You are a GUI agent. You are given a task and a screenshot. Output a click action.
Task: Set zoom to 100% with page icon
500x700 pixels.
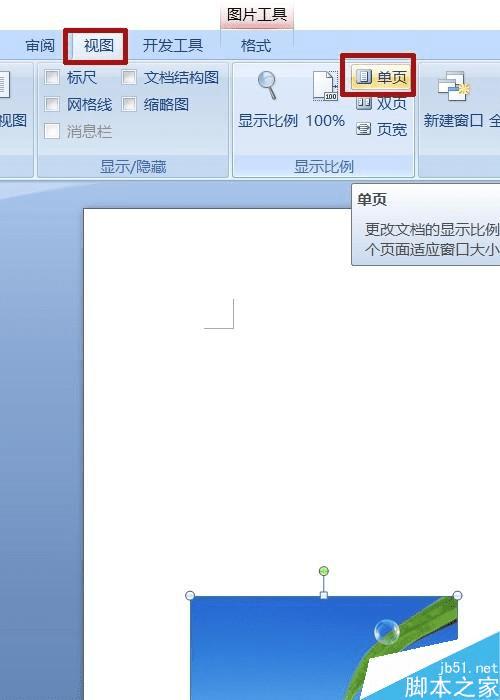pos(325,100)
